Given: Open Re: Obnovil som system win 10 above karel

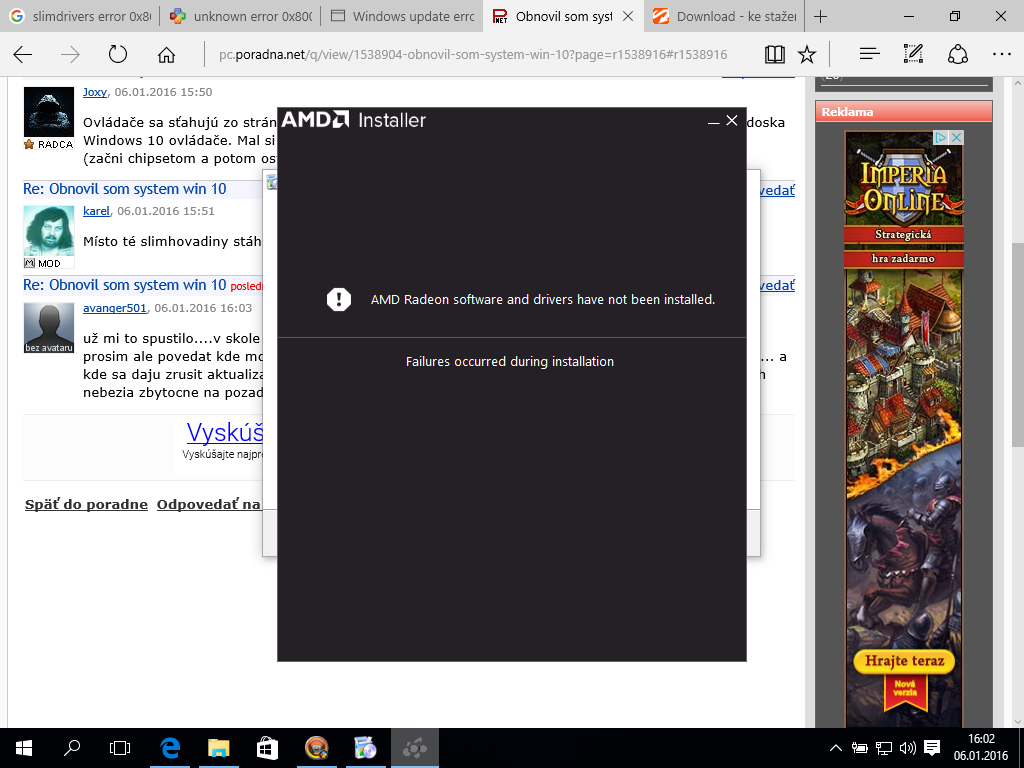Looking at the screenshot, I should pyautogui.click(x=125, y=189).
